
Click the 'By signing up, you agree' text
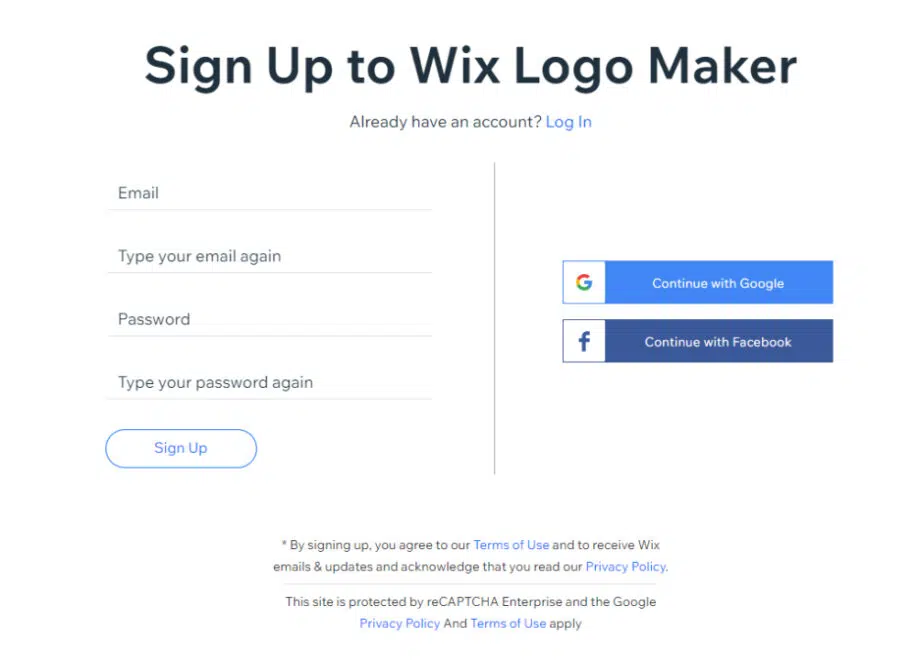380,545
